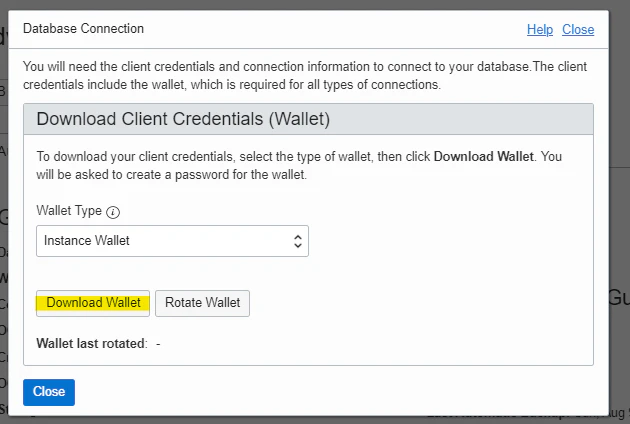Click the Instance Wallet dropdown arrows
This screenshot has width=630, height=424.
297,241
